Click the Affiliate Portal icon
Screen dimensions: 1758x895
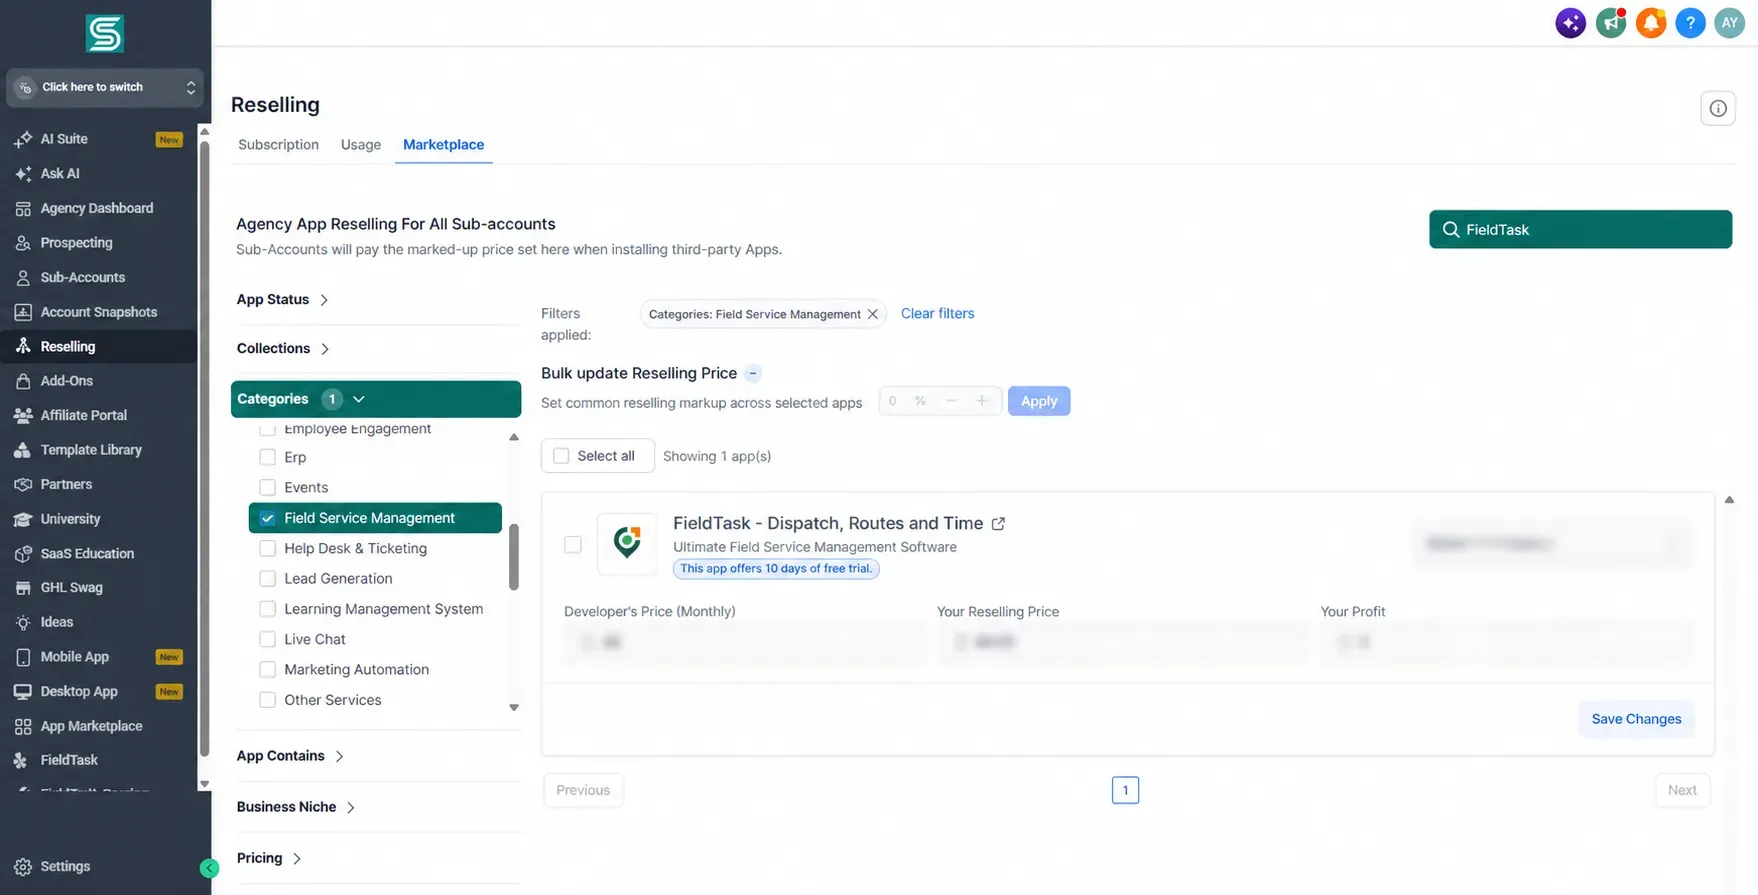pos(23,415)
